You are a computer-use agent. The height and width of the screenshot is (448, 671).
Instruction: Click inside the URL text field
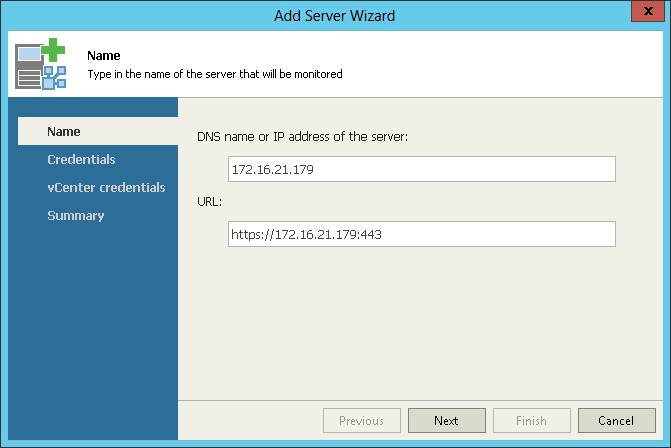(x=422, y=234)
